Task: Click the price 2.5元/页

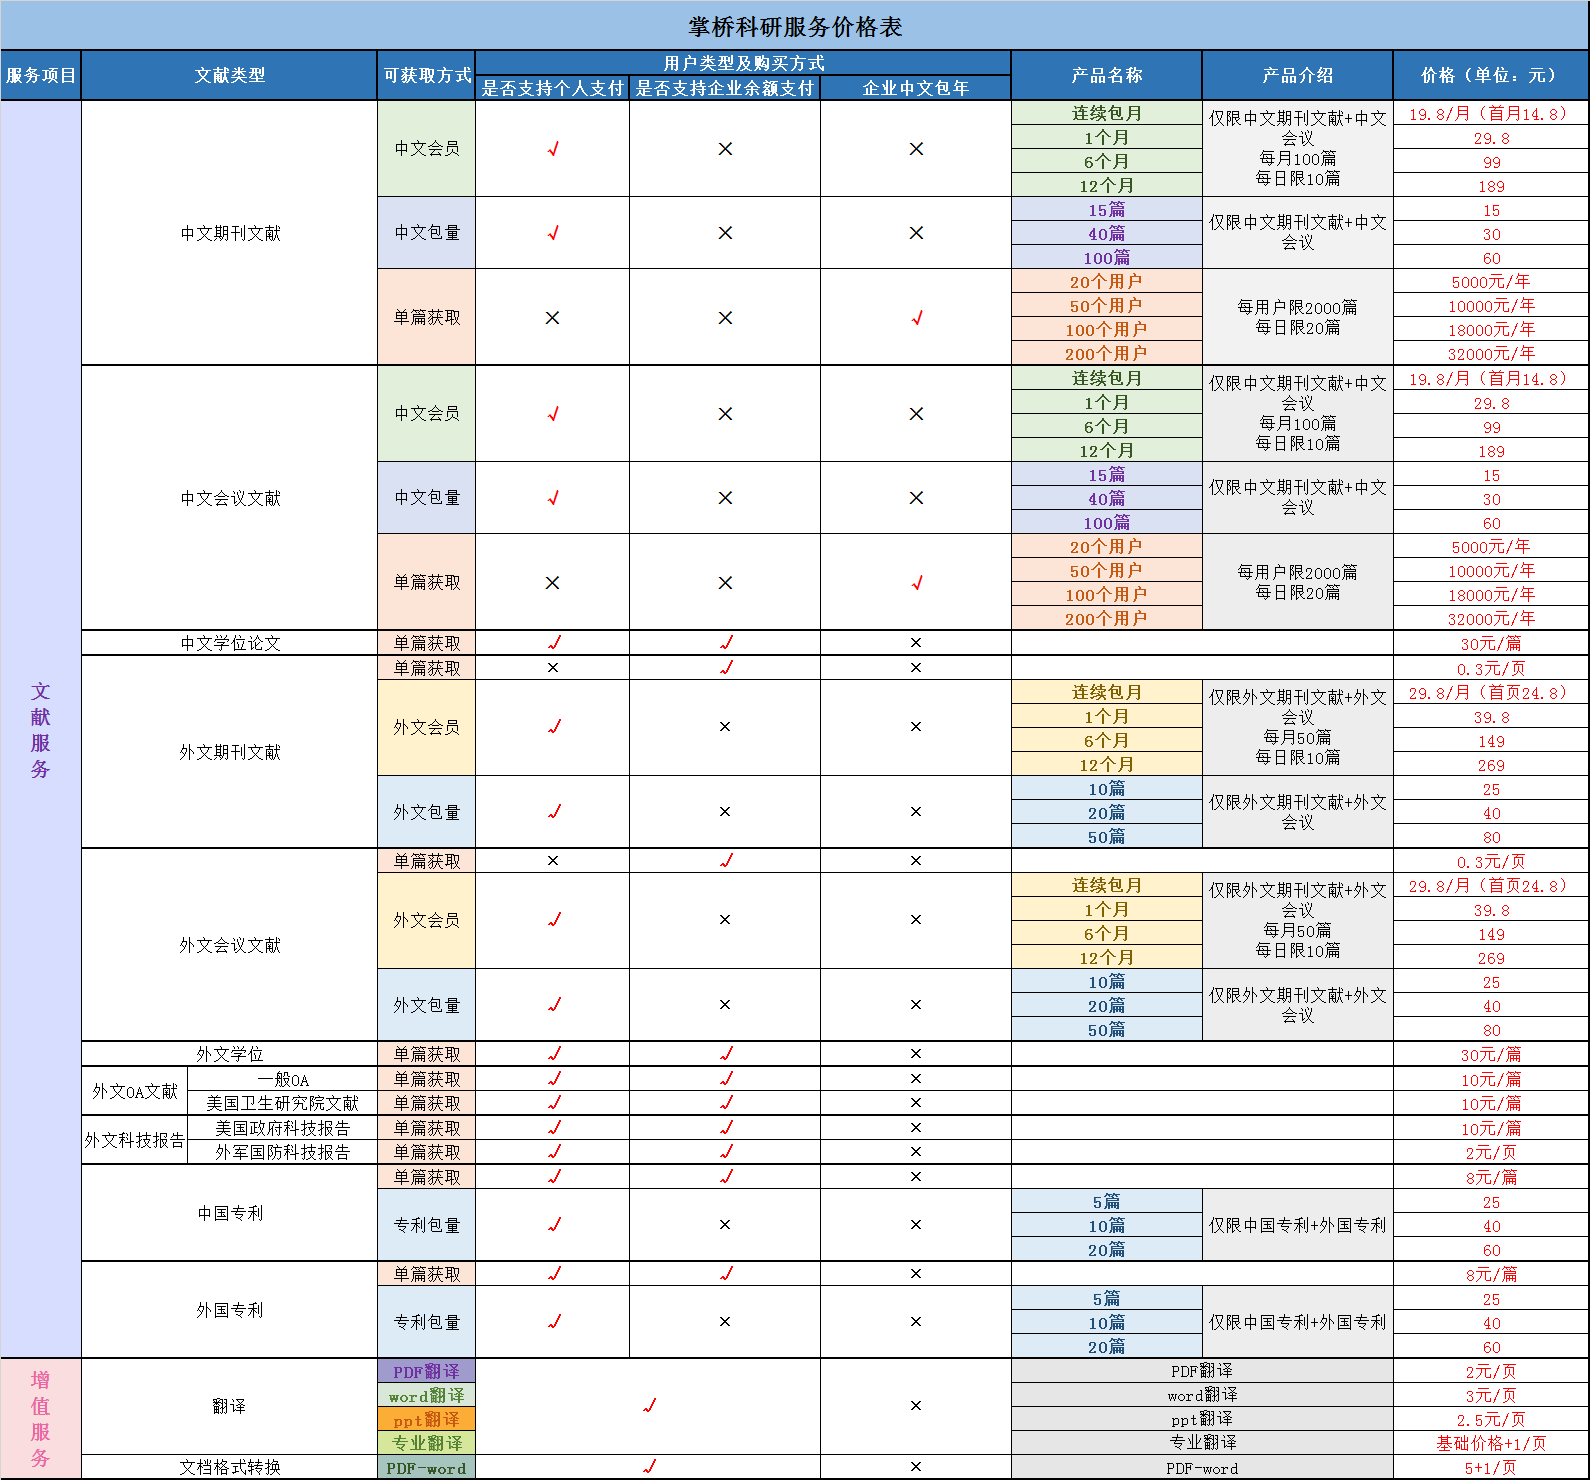Action: [1491, 1419]
